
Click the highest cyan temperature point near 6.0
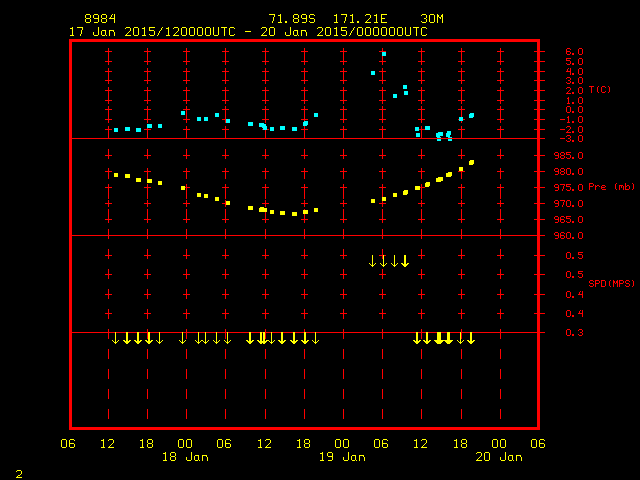(x=384, y=54)
